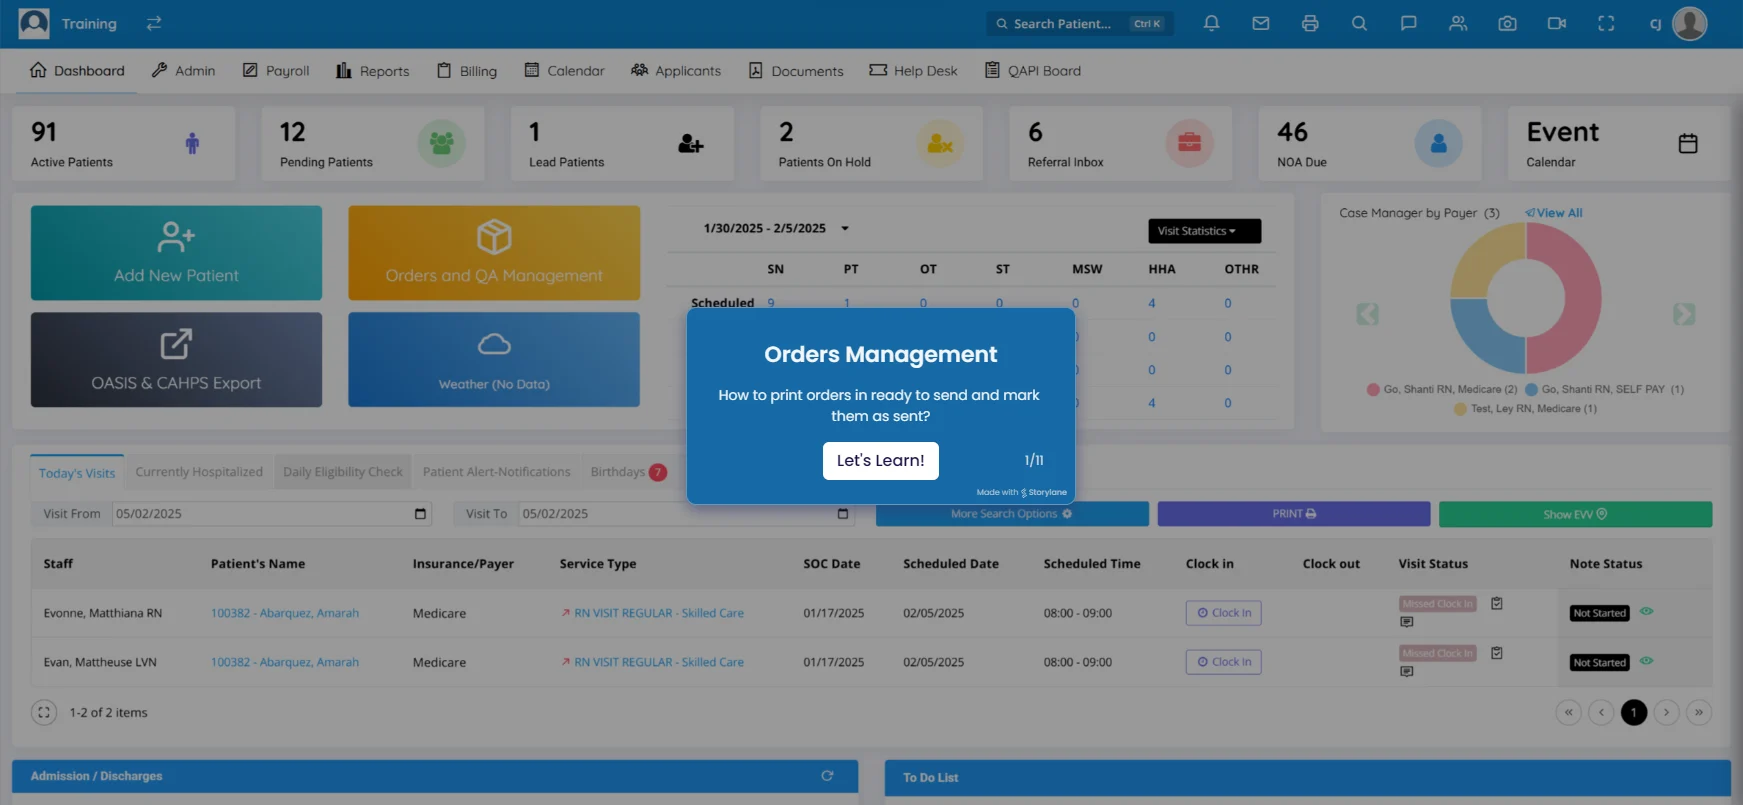This screenshot has height=805, width=1743.
Task: Open the Reports menu
Action: point(372,70)
